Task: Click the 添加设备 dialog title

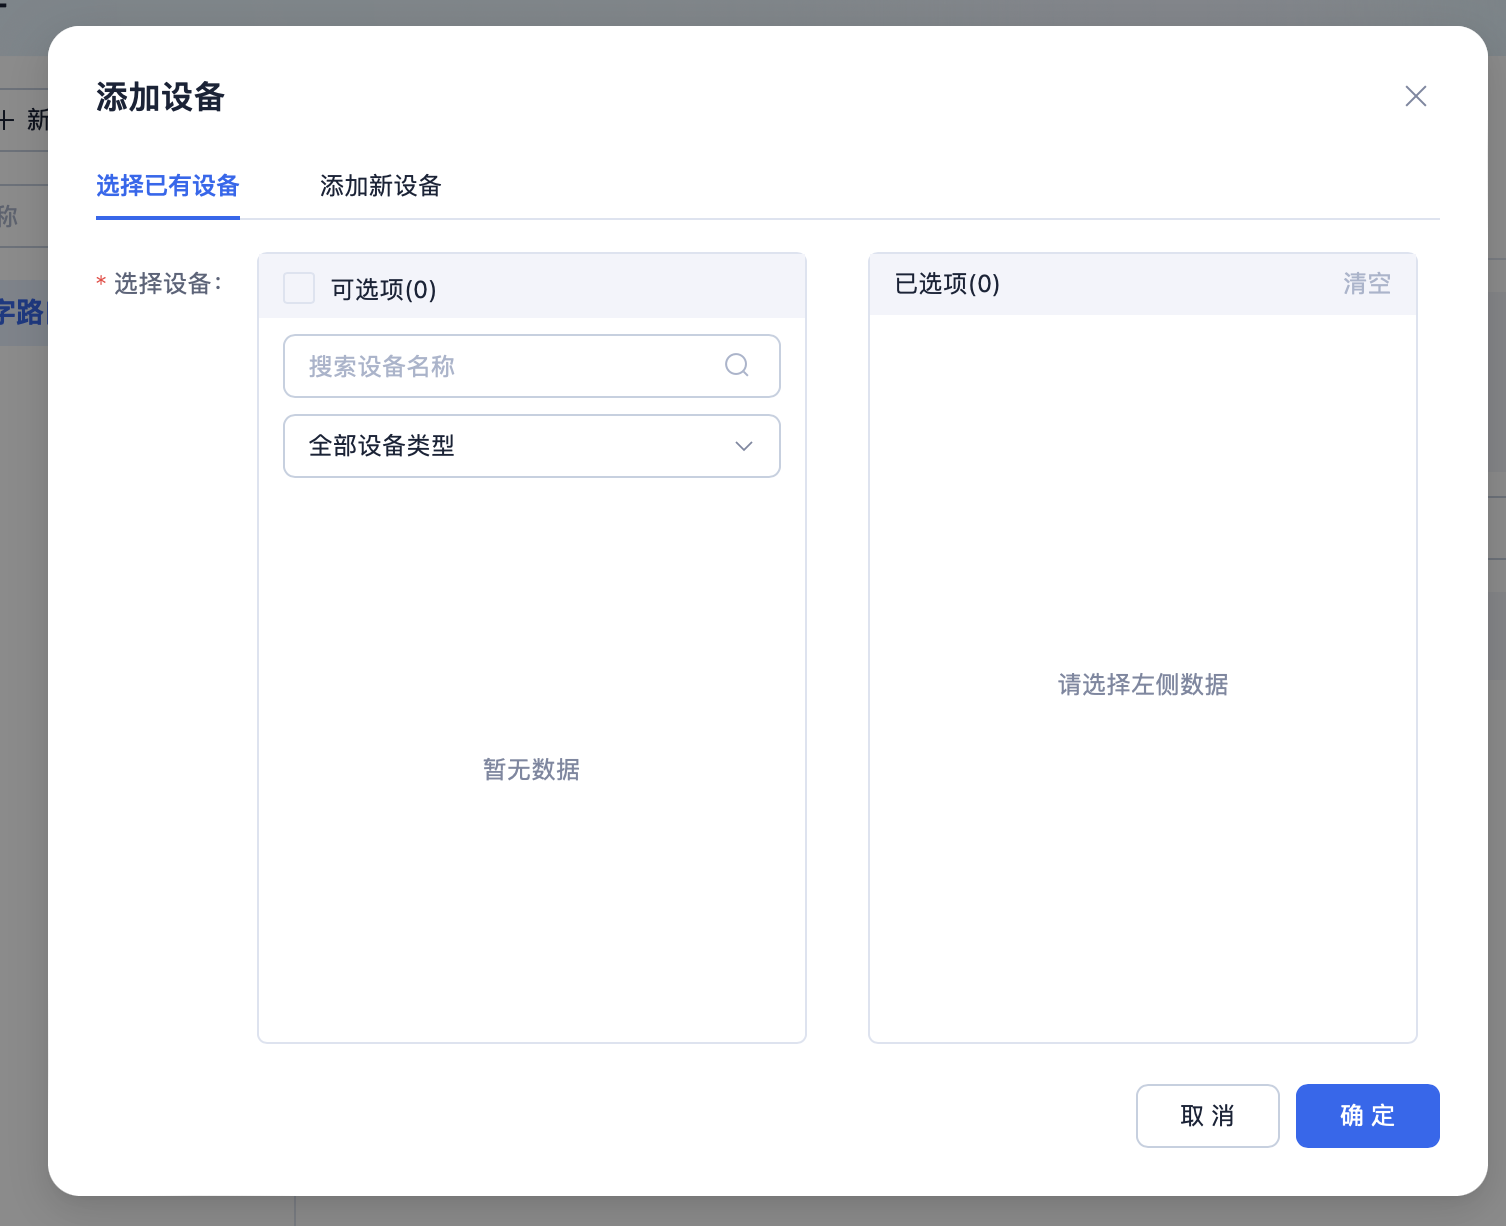Action: (x=161, y=97)
